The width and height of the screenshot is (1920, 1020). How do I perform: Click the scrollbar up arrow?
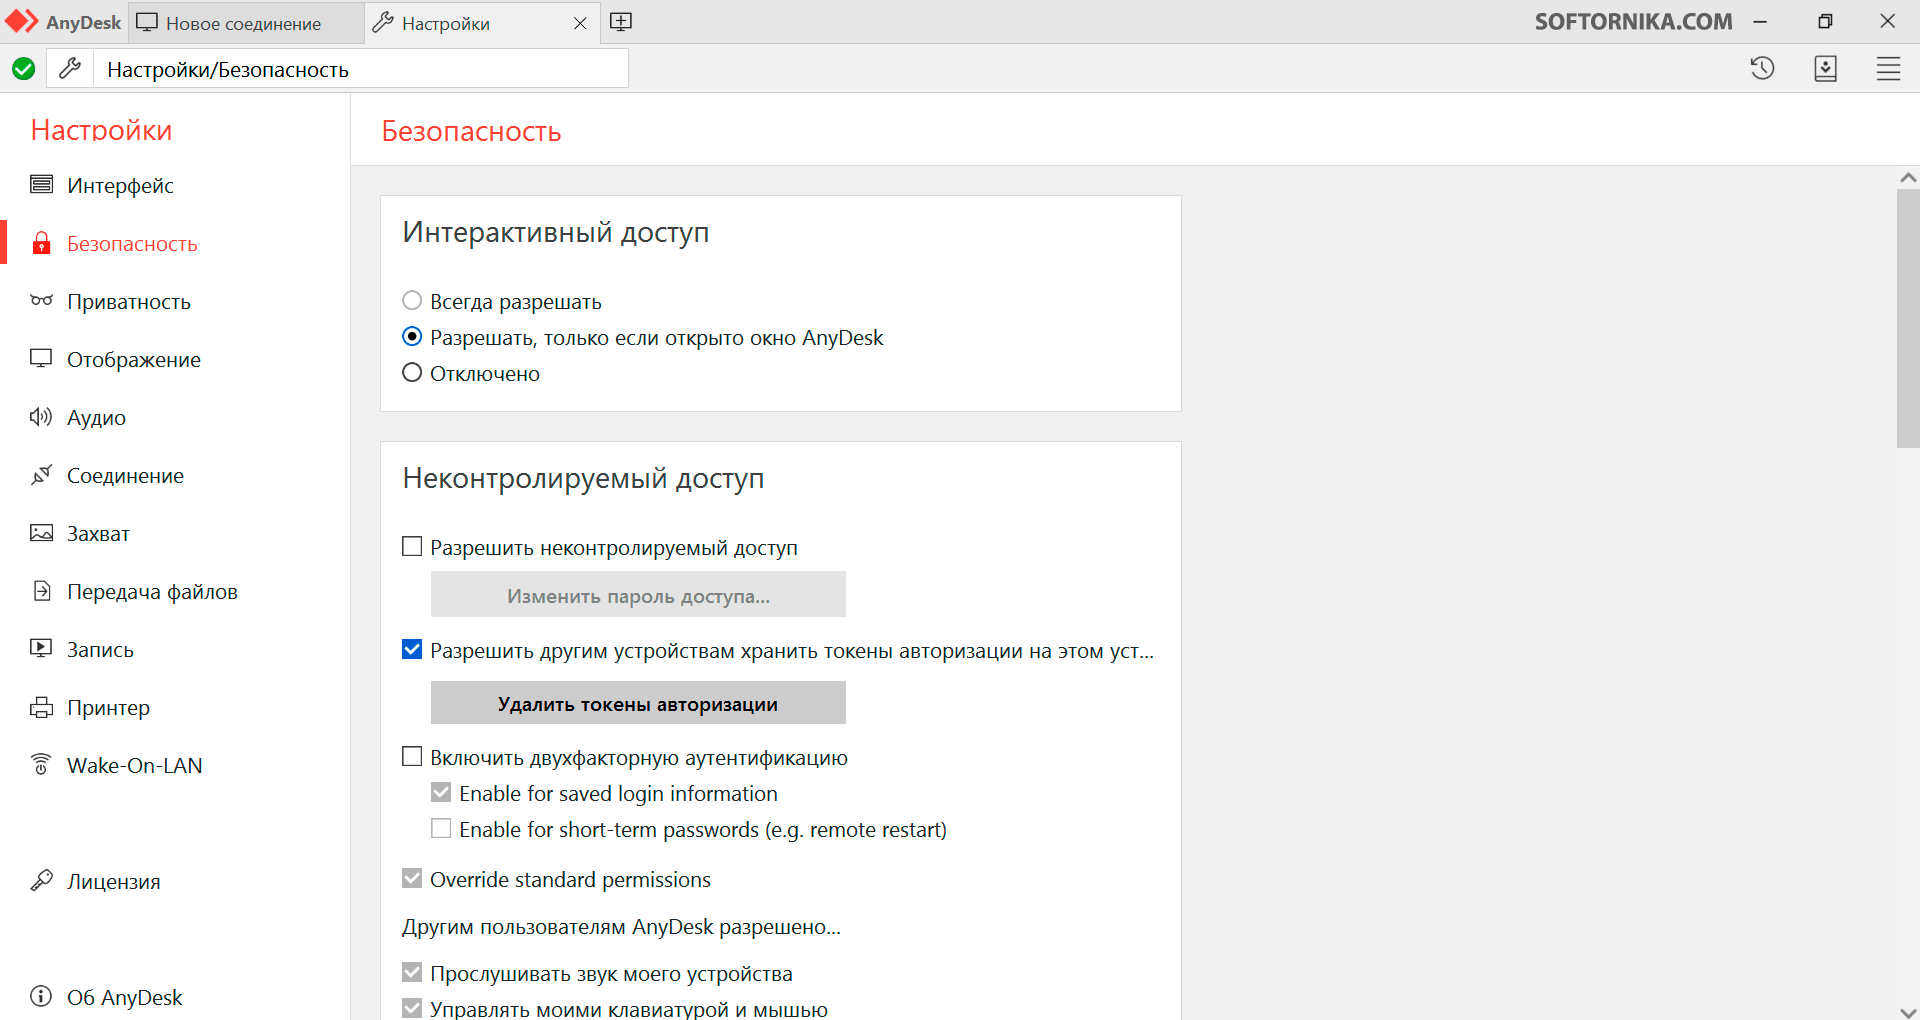coord(1908,178)
